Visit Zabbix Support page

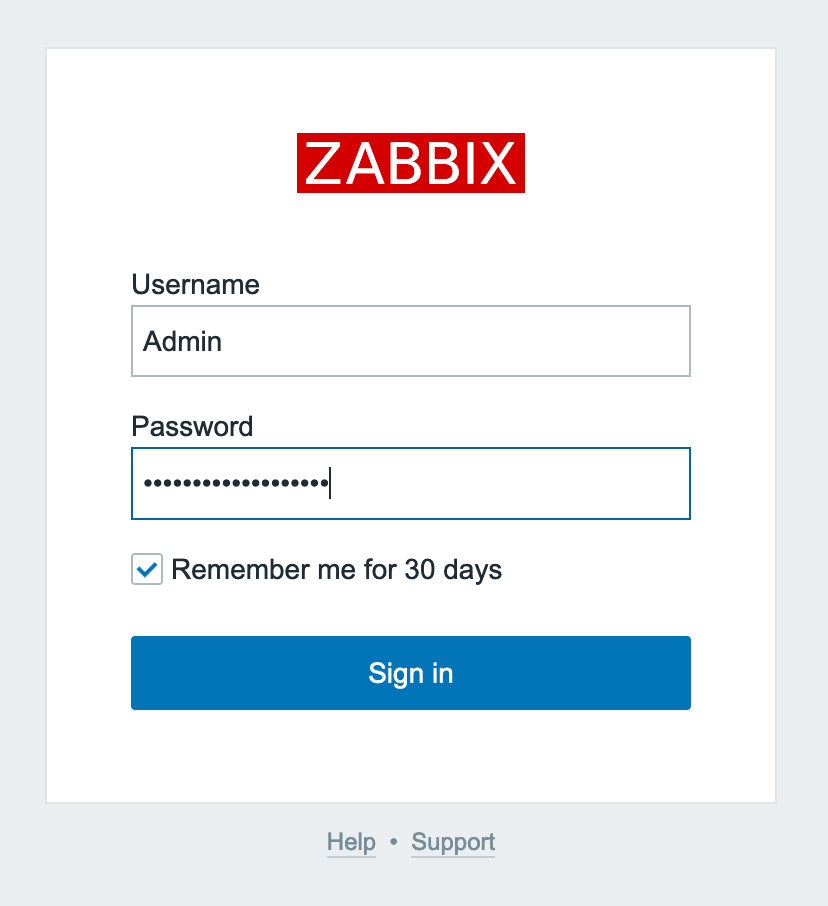click(452, 841)
